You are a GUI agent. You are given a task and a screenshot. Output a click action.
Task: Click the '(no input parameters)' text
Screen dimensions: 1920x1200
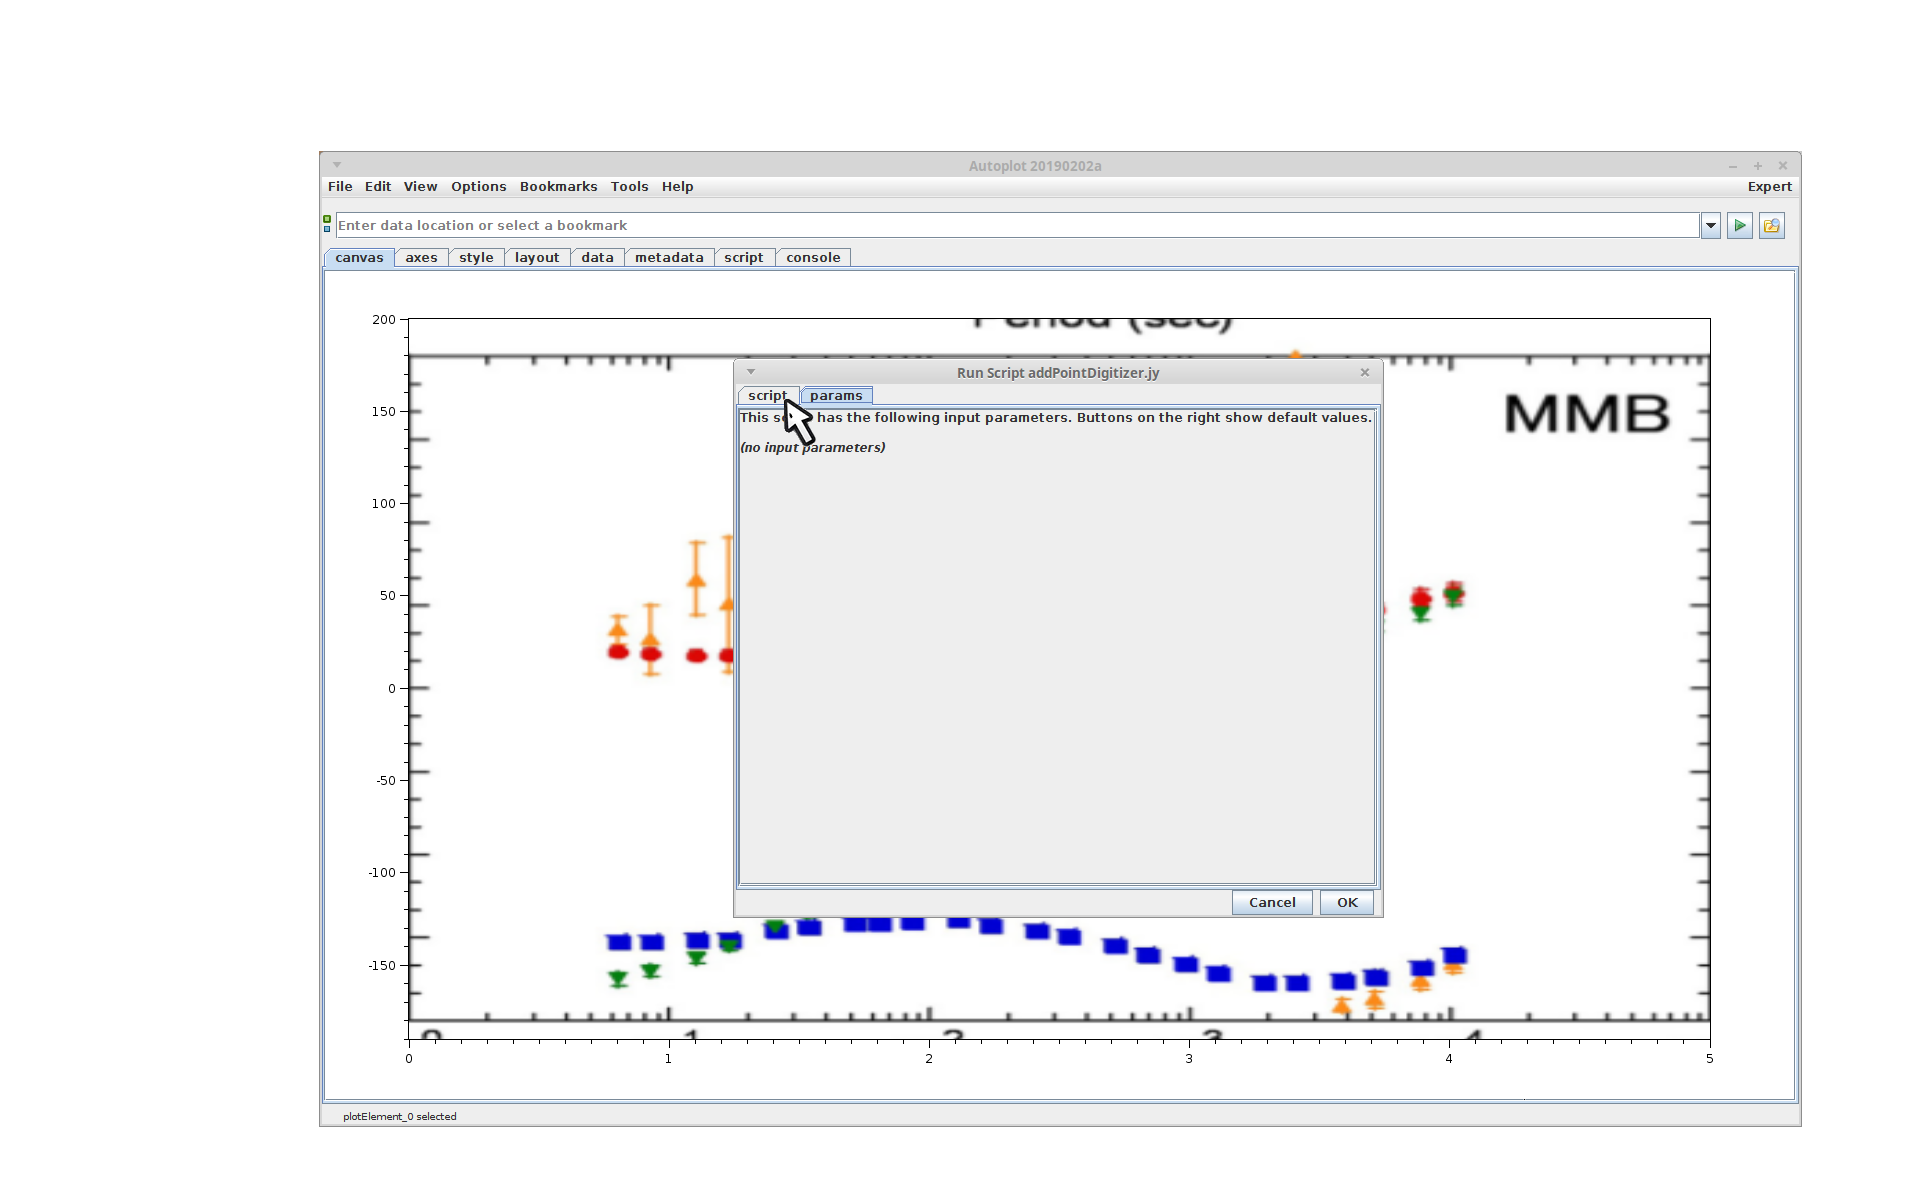tap(813, 448)
